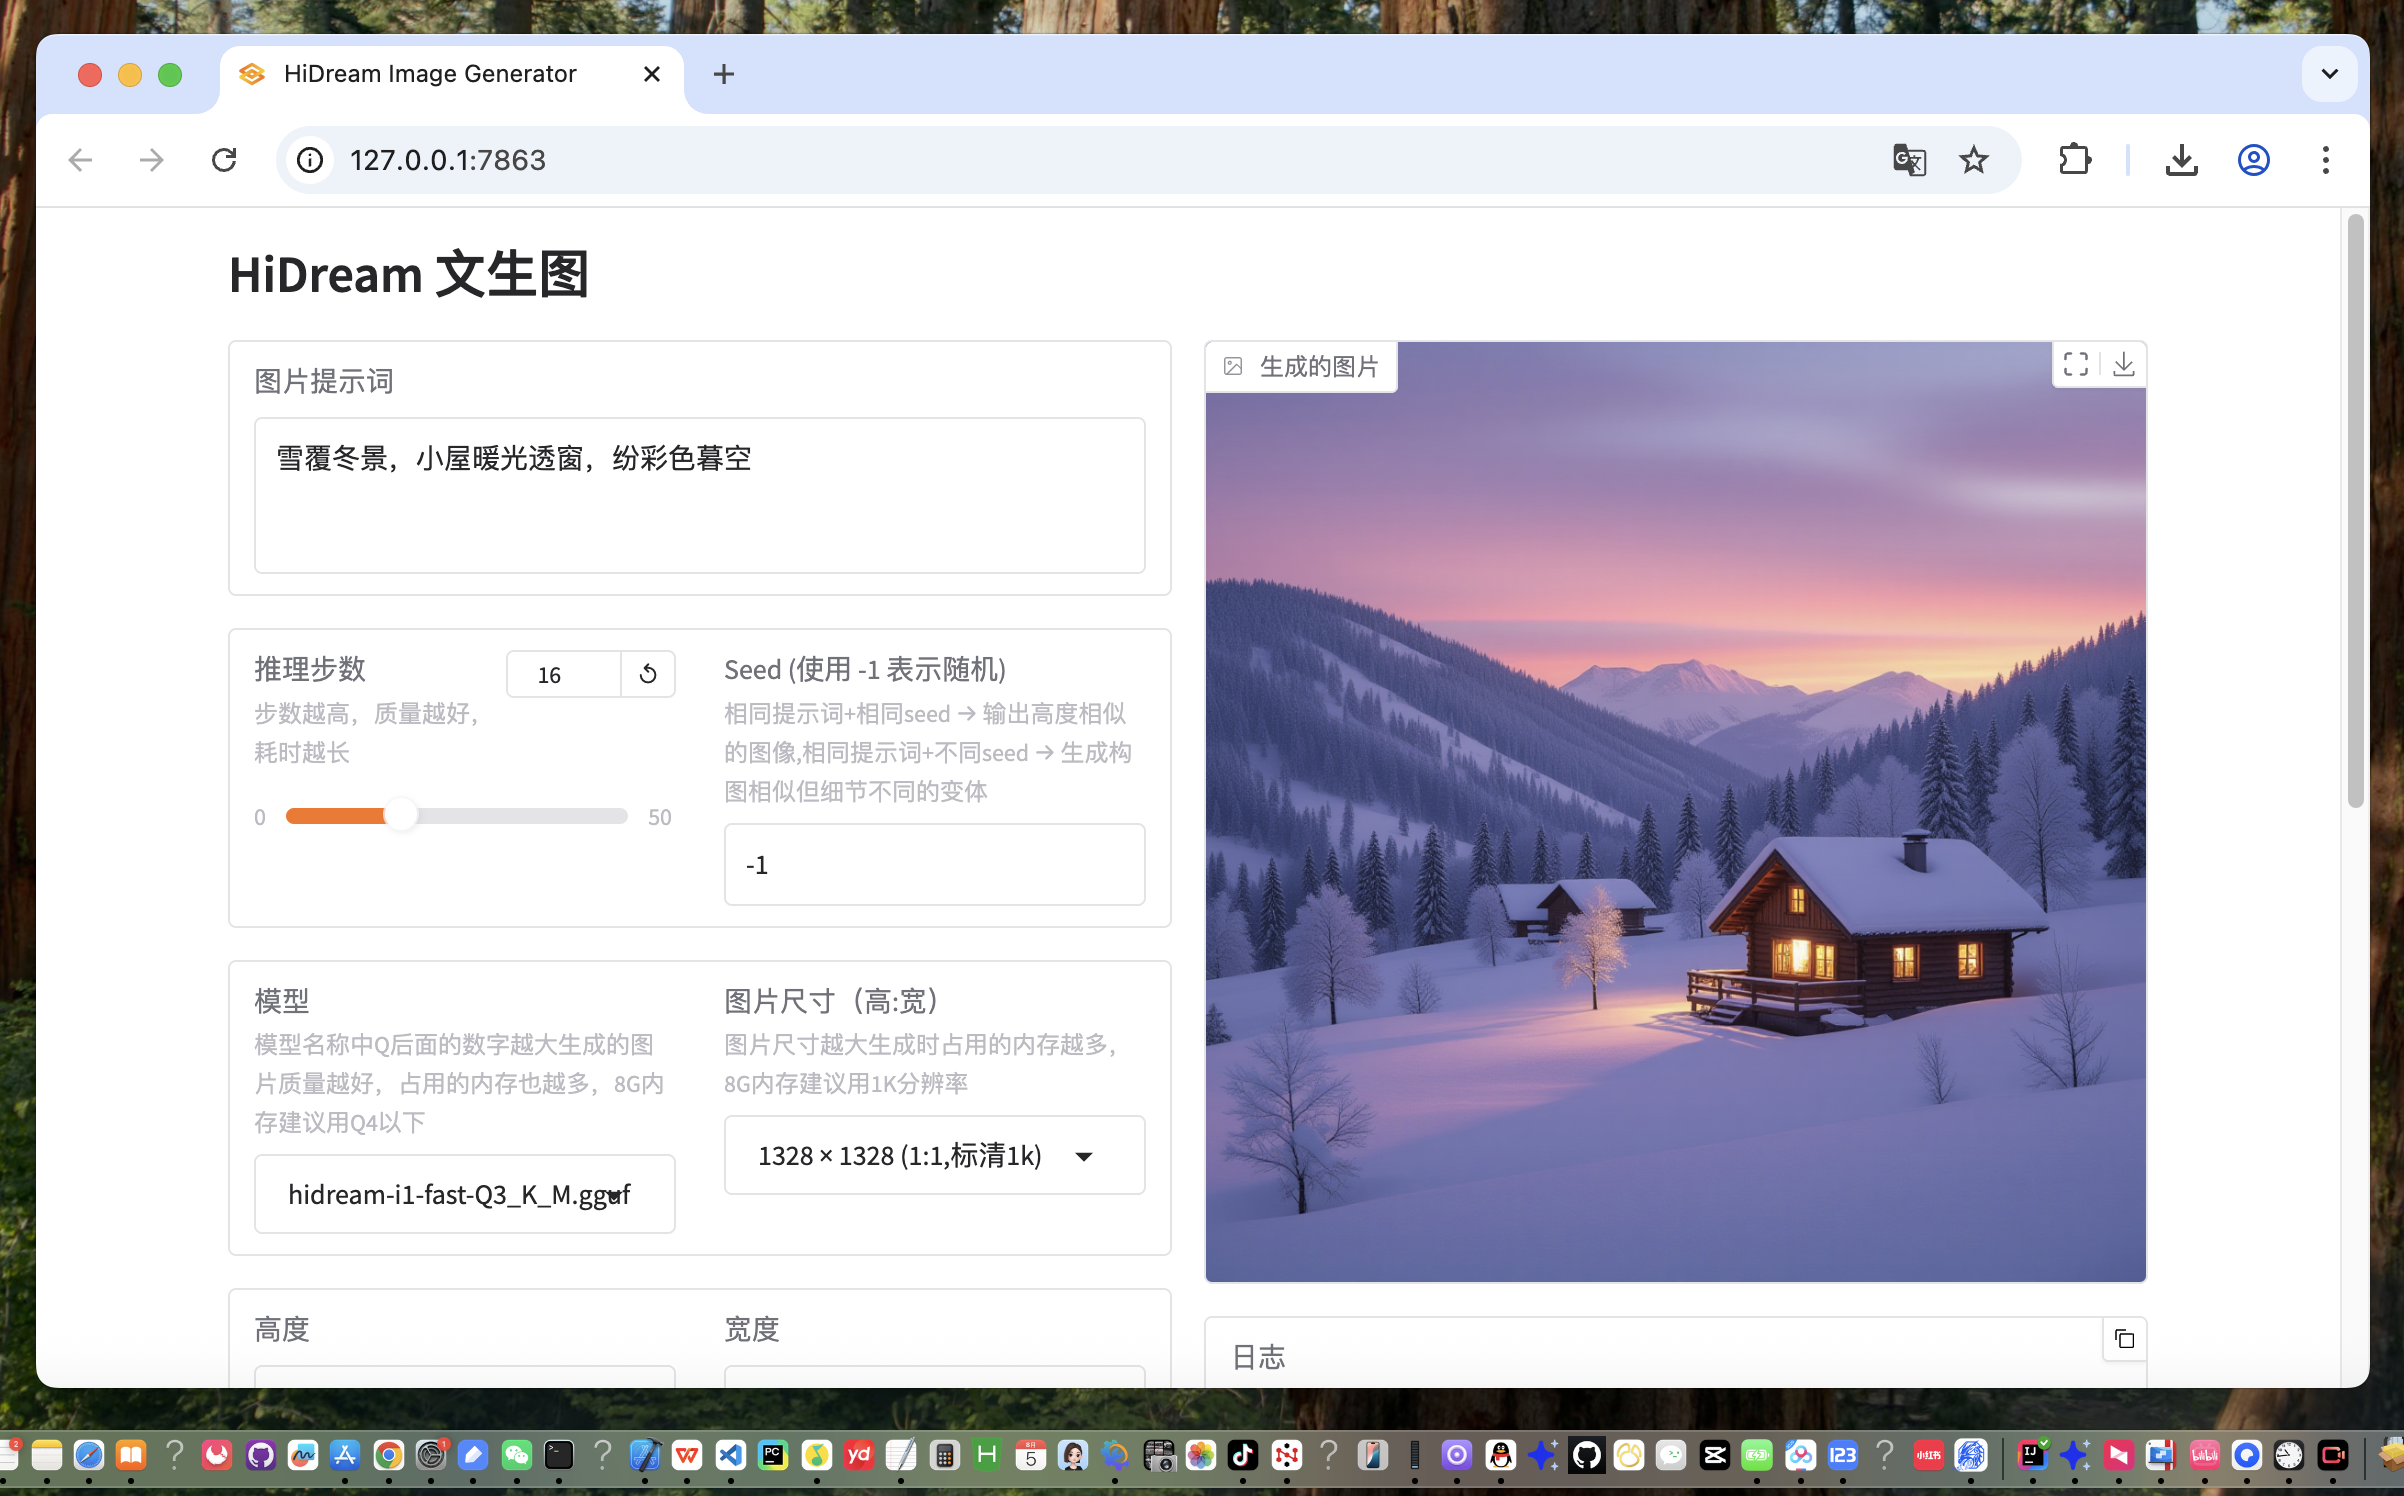Focus the Seed input showing -1

tap(934, 864)
